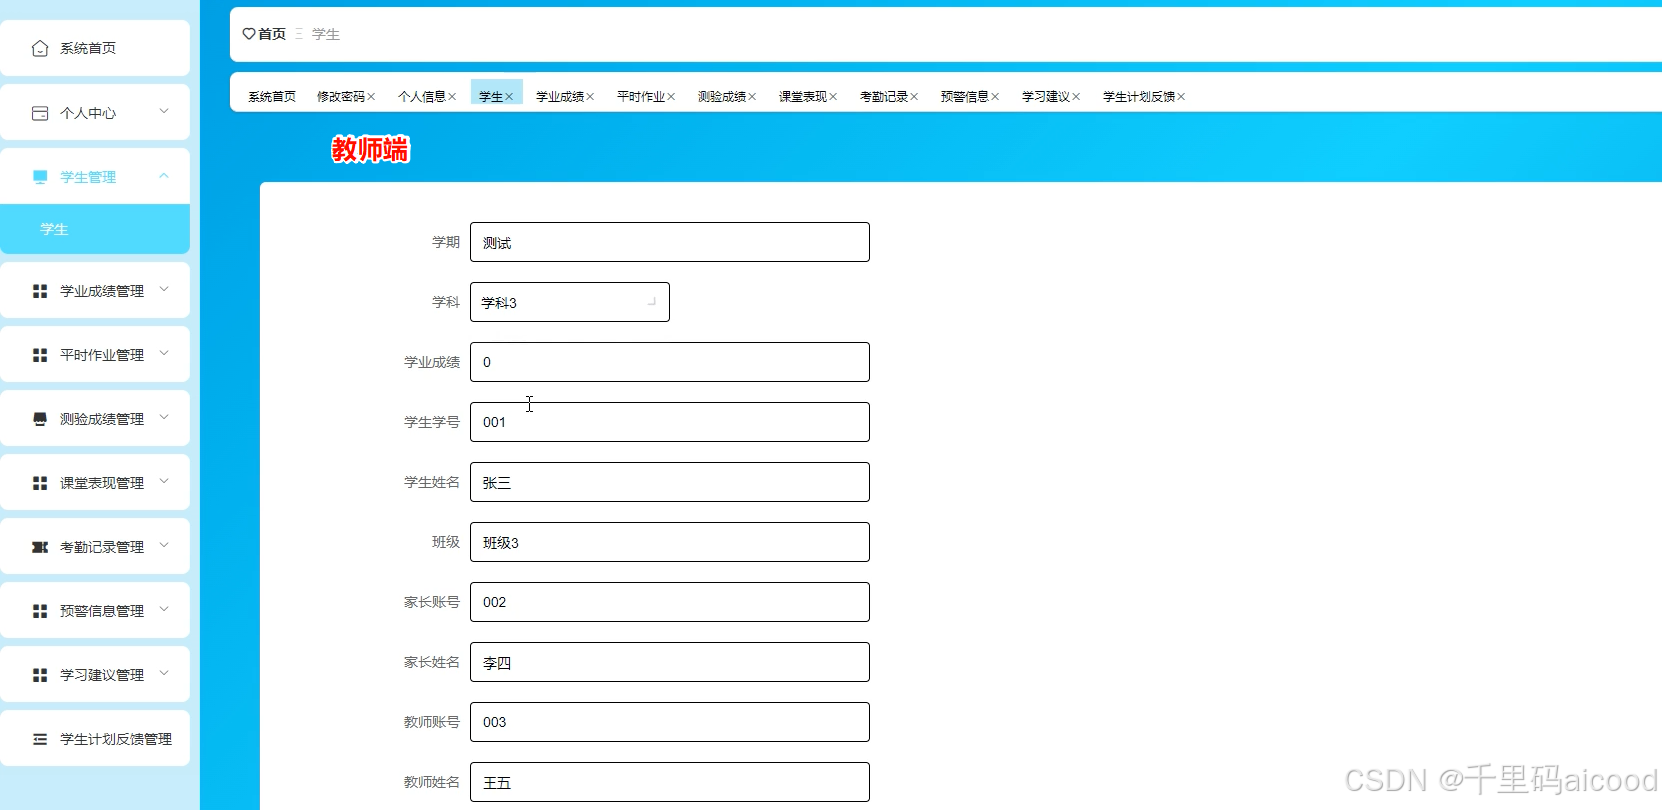The width and height of the screenshot is (1662, 810).
Task: Switch to the 学业成绩 tab
Action: [560, 97]
